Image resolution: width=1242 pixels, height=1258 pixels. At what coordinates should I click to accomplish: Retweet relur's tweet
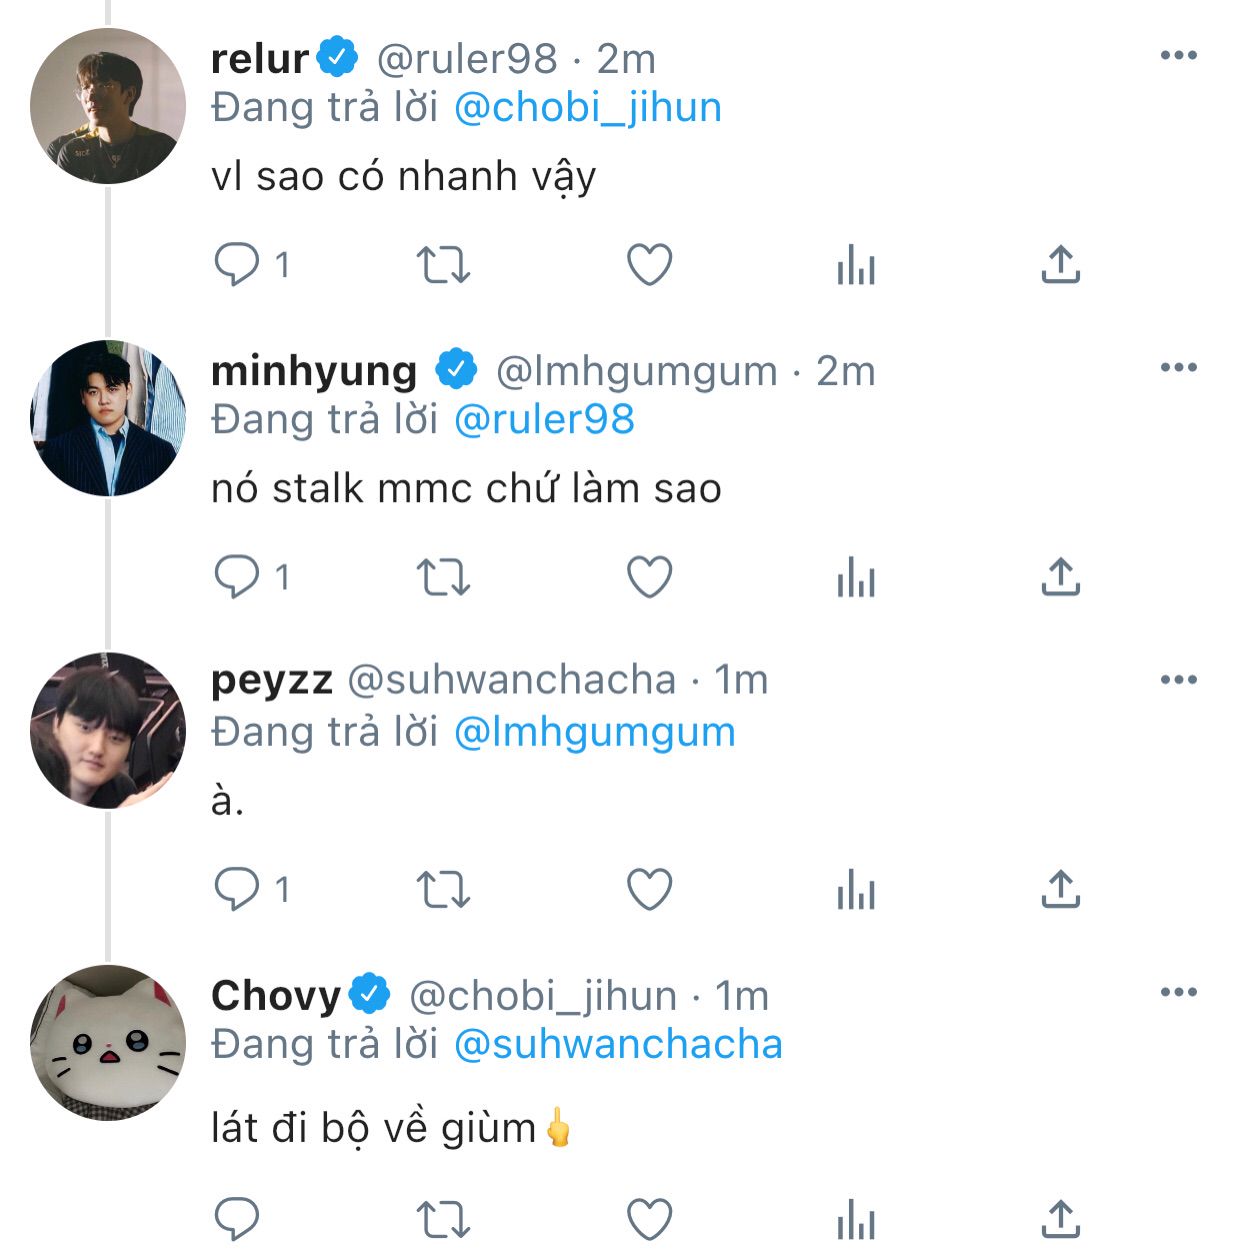tap(443, 265)
